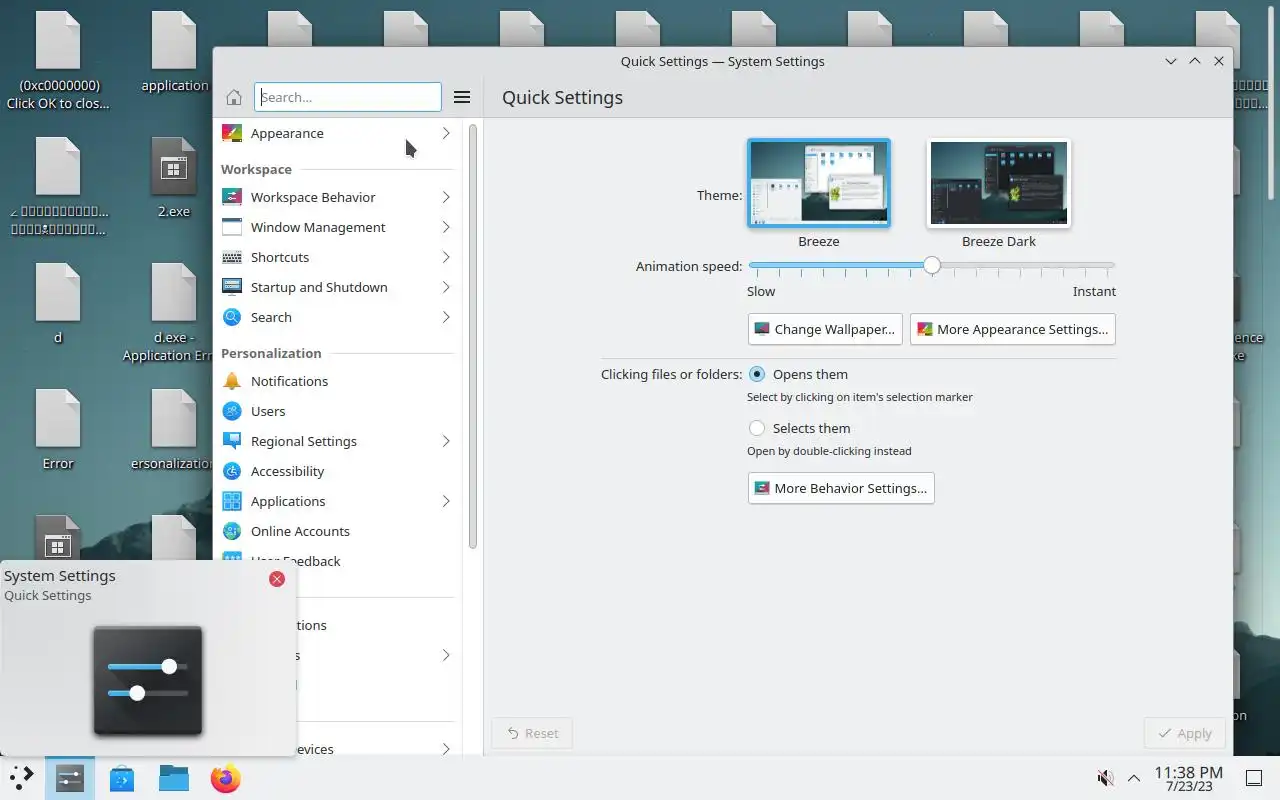The image size is (1280, 800).
Task: Select the Accessibility icon
Action: click(232, 471)
